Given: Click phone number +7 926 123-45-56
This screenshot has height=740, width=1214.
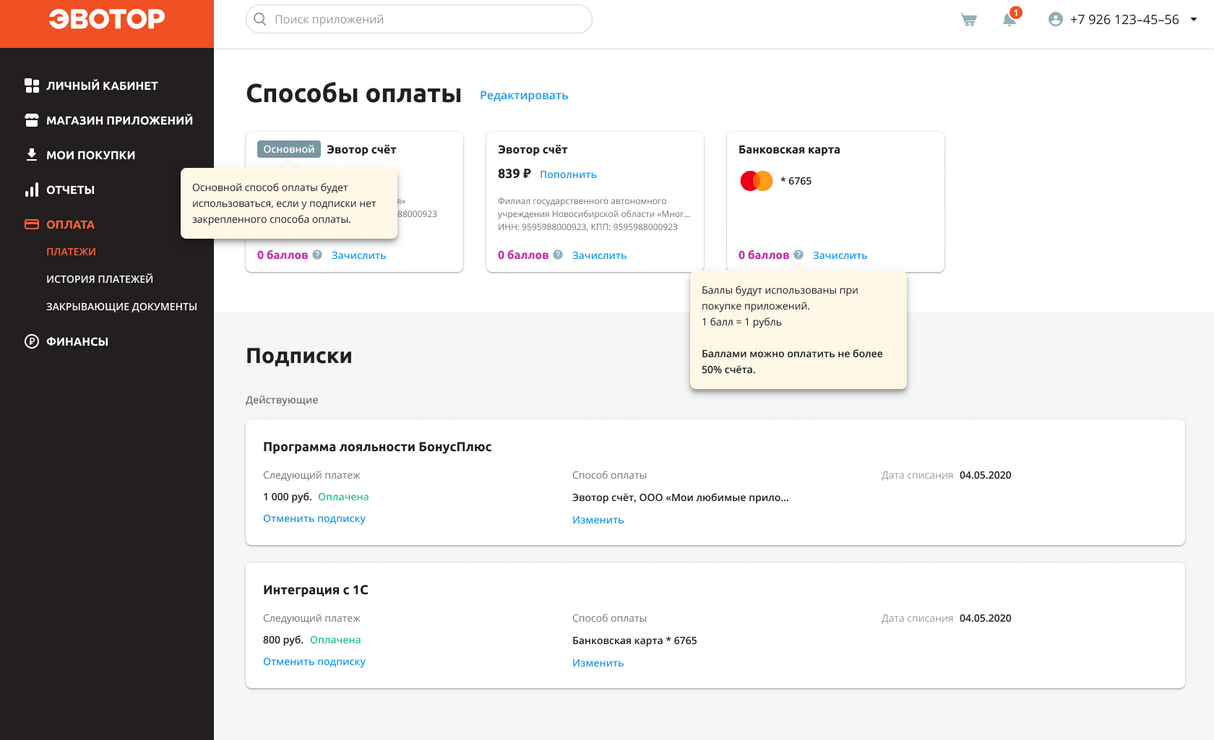Looking at the screenshot, I should [1124, 19].
